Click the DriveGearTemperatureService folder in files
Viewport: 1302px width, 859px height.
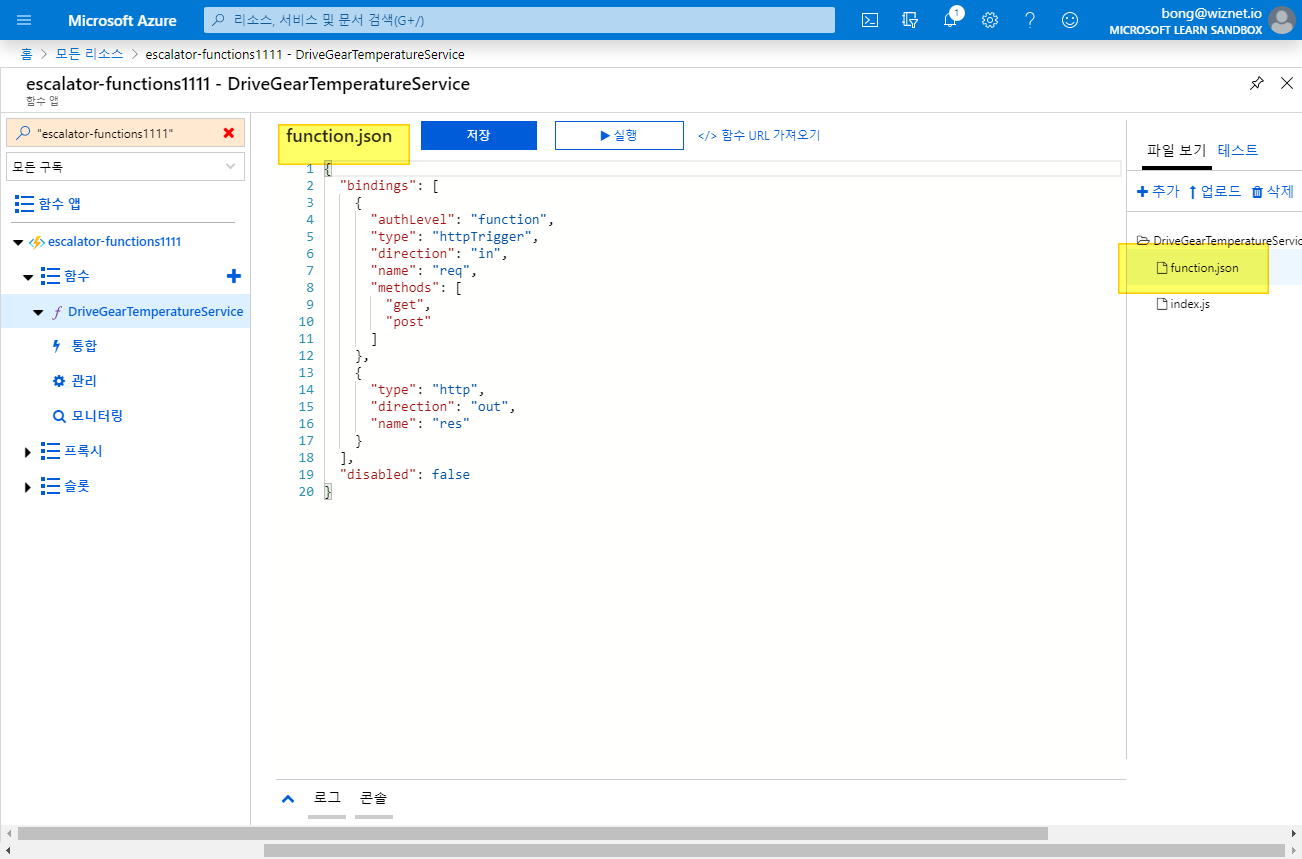(x=1220, y=241)
